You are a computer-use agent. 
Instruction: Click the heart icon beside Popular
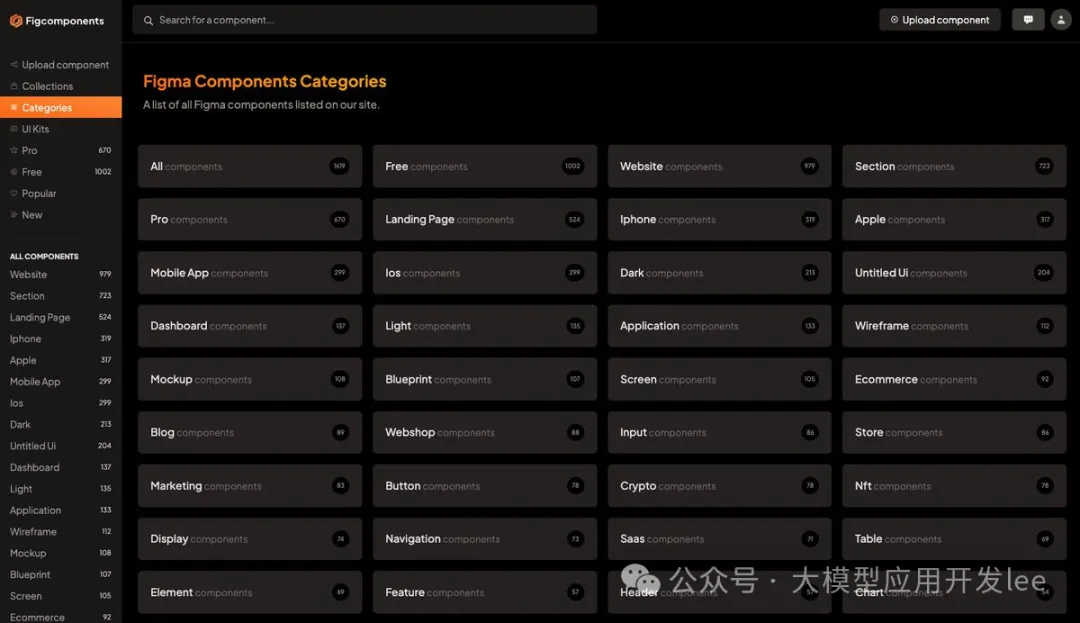click(14, 193)
